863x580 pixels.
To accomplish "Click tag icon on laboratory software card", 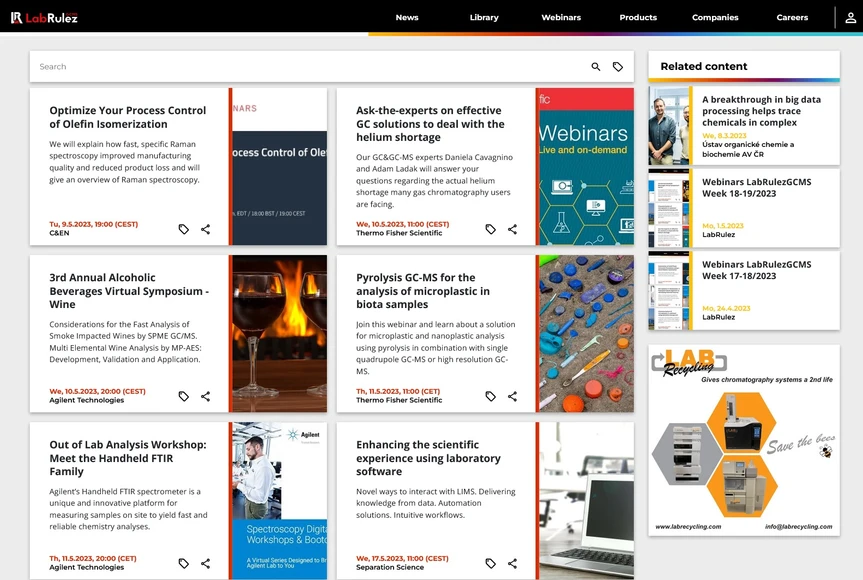I will click(490, 563).
